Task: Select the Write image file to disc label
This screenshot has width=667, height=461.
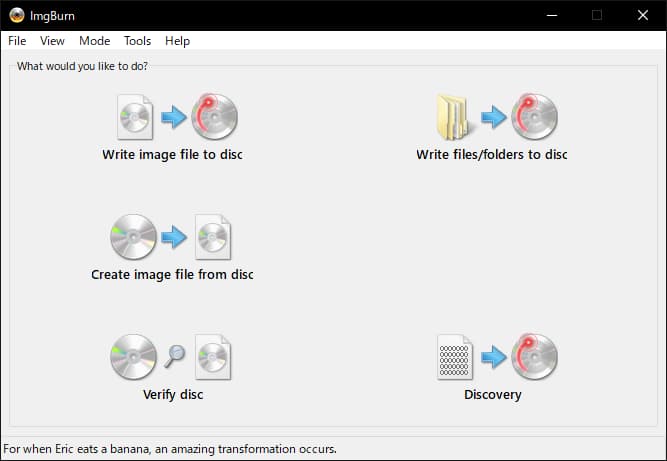Action: click(172, 154)
